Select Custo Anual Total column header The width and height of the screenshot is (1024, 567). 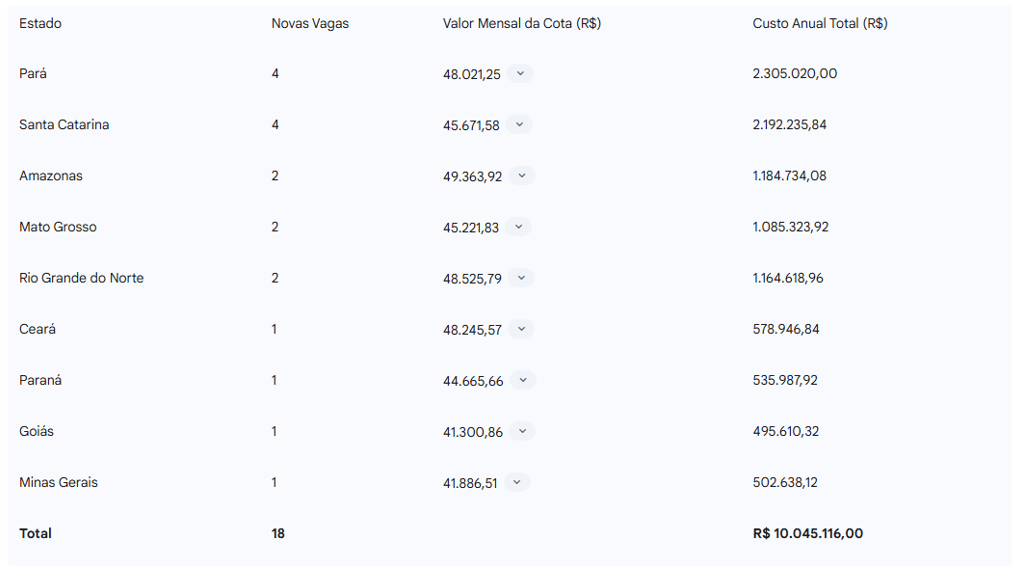[x=820, y=23]
